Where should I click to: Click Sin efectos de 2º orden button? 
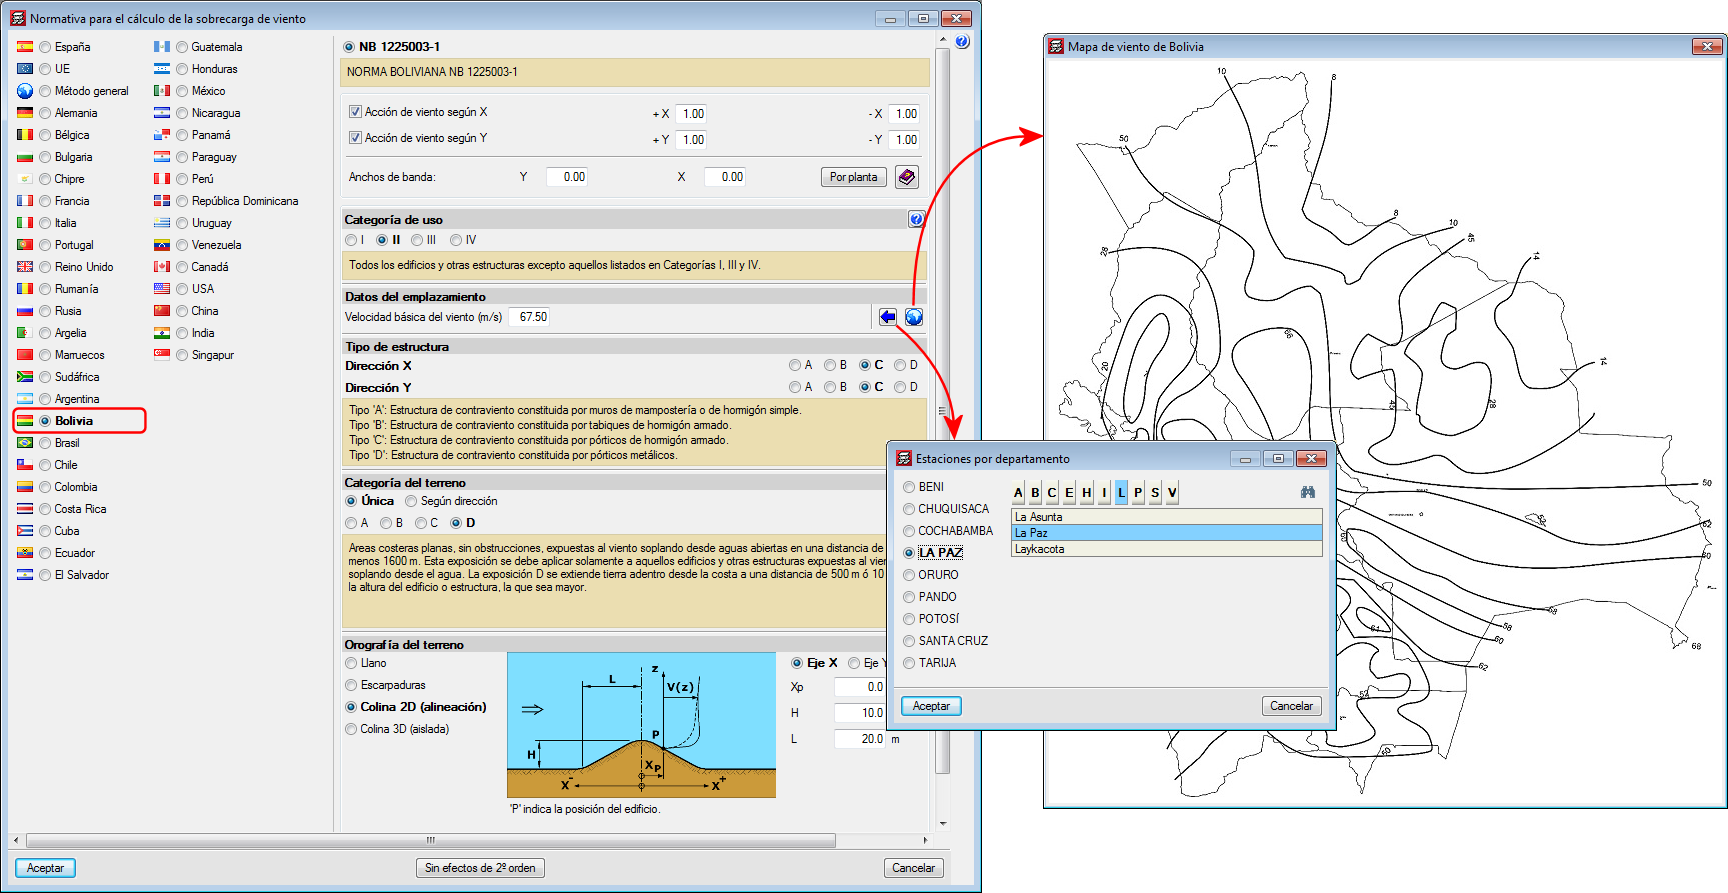tap(480, 868)
